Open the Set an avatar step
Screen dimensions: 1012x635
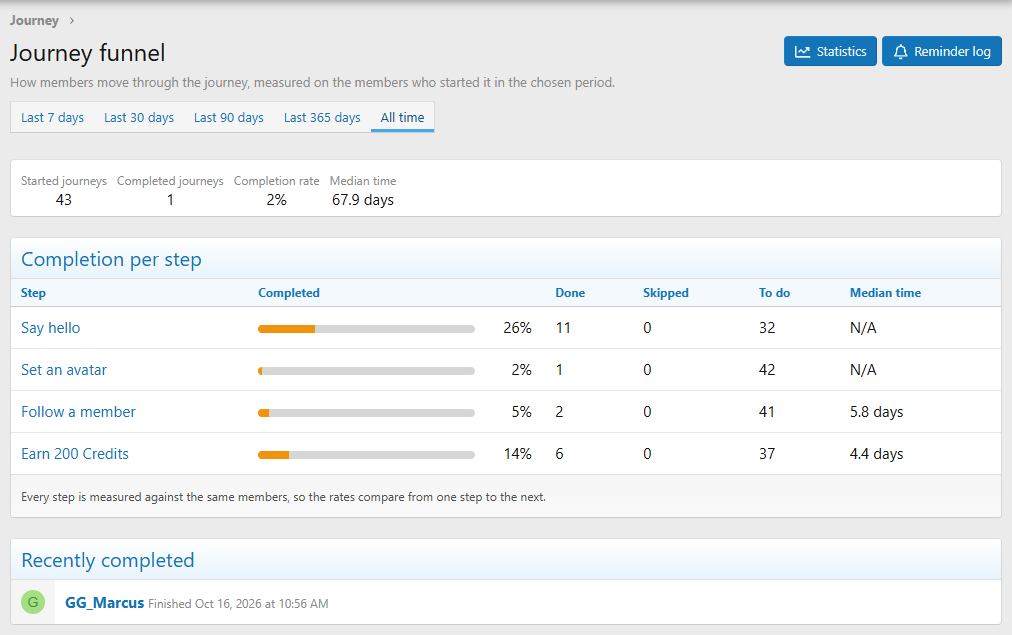click(64, 370)
